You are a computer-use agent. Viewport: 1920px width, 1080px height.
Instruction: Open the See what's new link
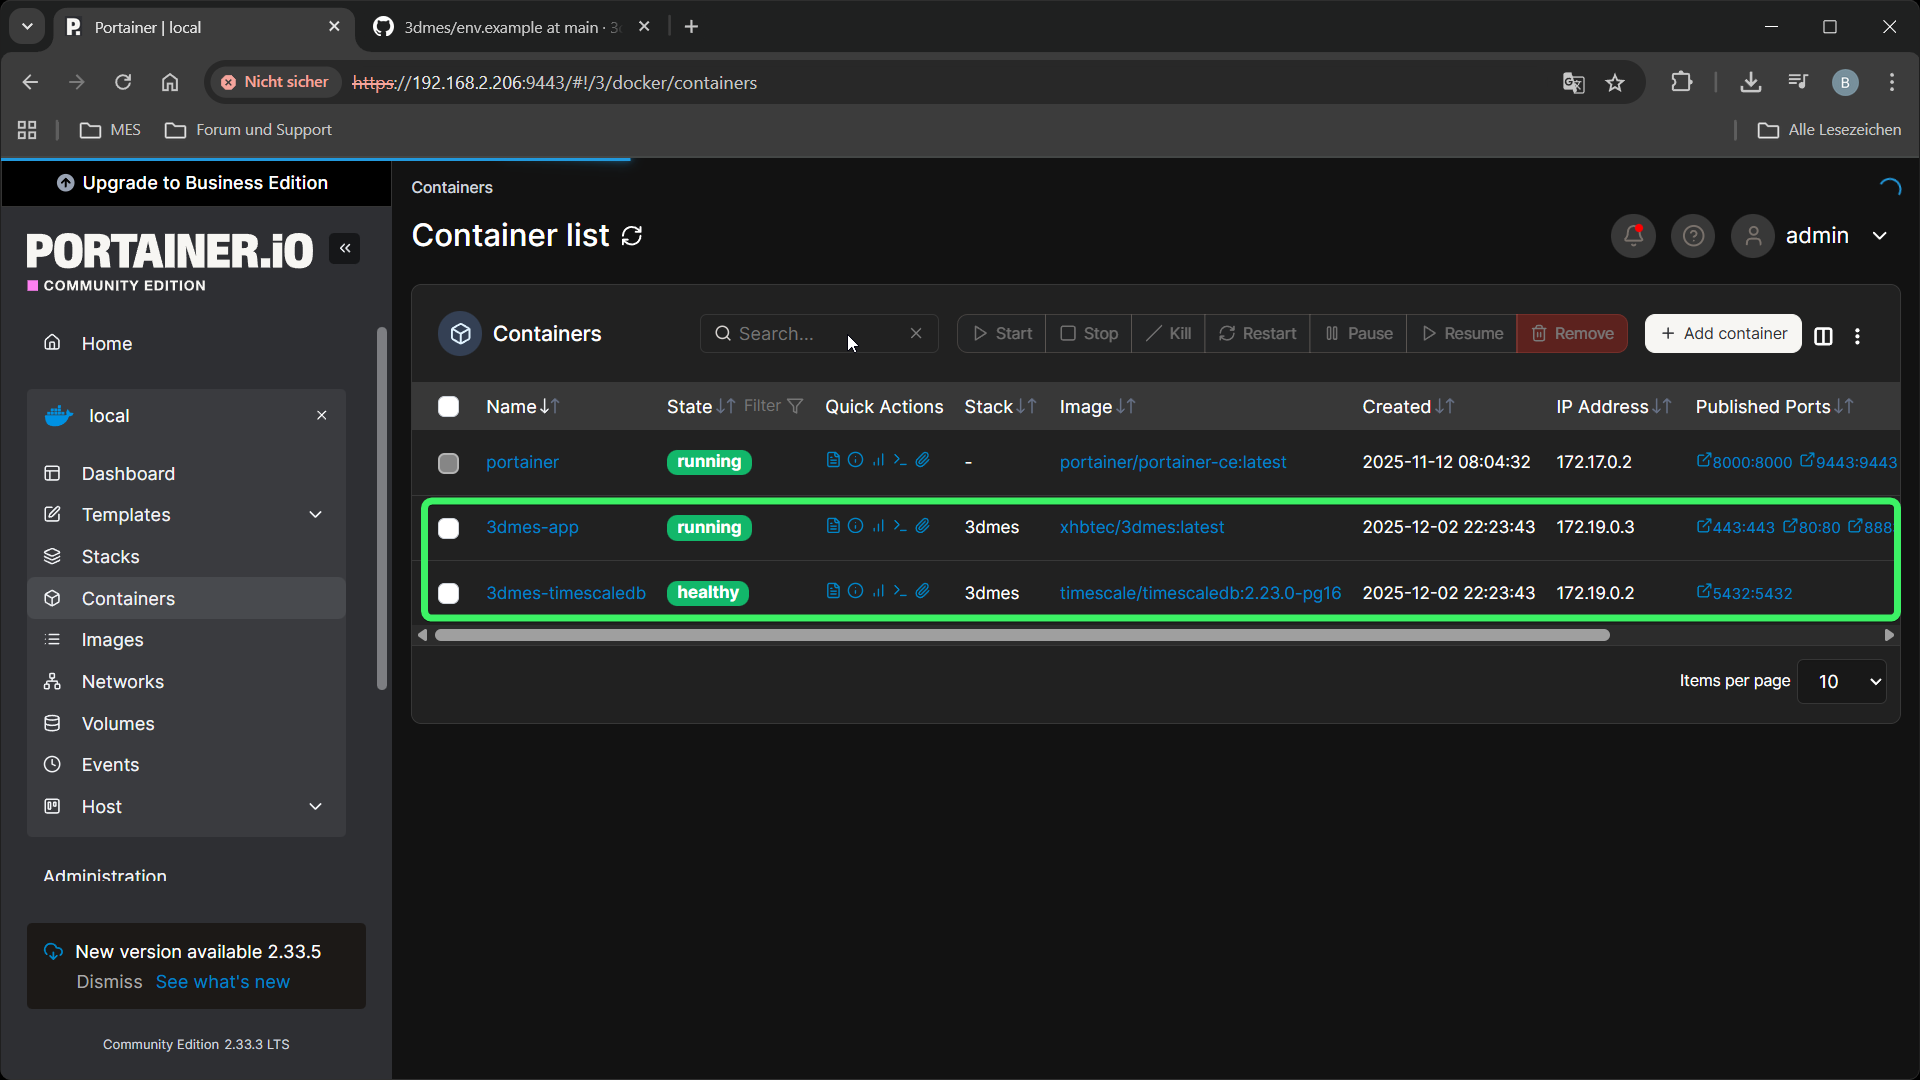222,982
